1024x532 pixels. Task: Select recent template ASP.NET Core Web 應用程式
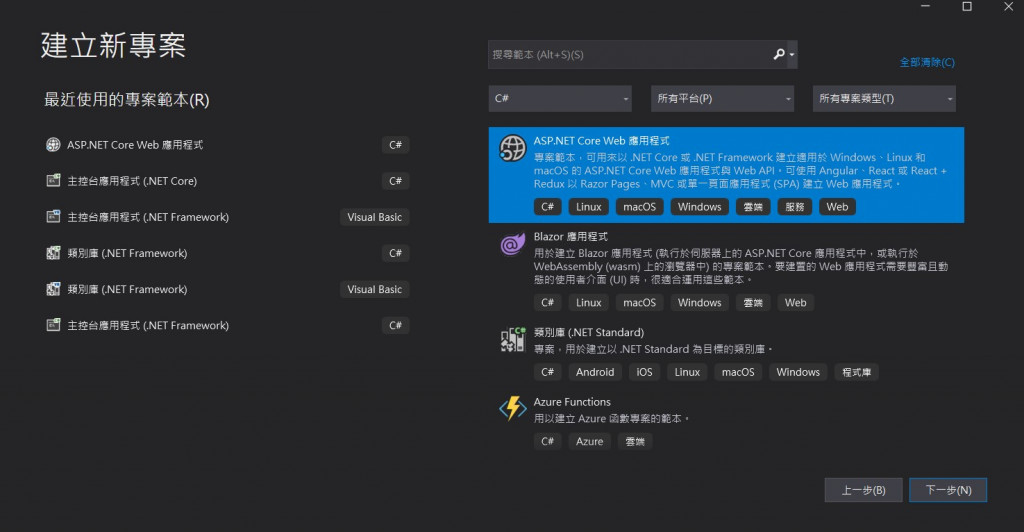pos(227,145)
